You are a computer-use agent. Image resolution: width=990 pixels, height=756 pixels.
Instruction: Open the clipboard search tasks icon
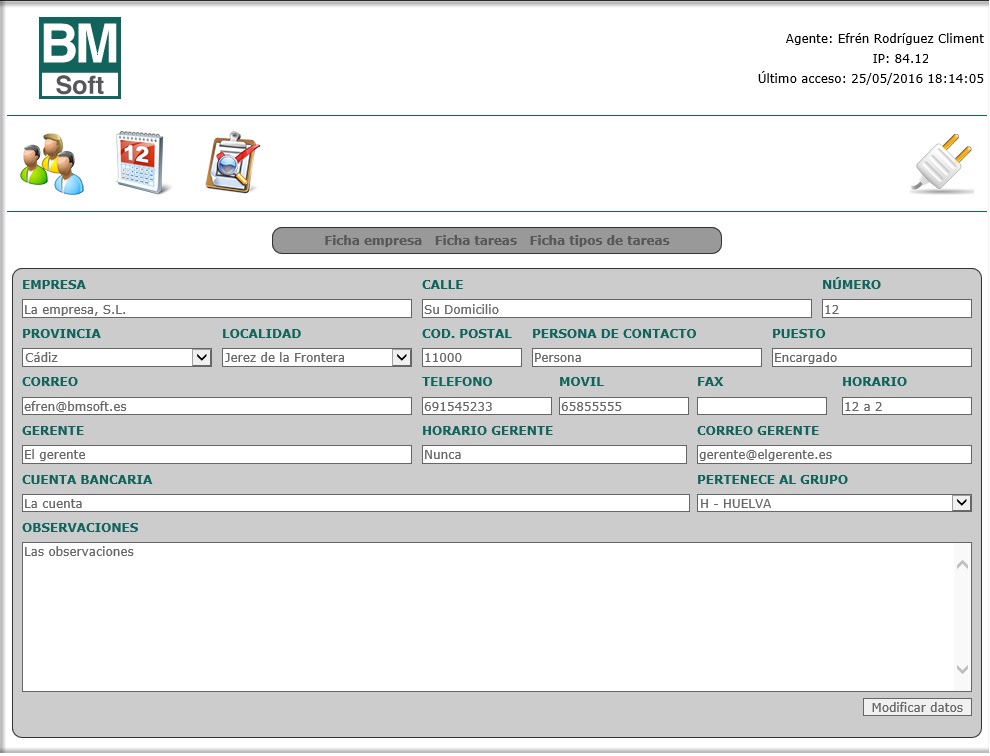pos(233,163)
